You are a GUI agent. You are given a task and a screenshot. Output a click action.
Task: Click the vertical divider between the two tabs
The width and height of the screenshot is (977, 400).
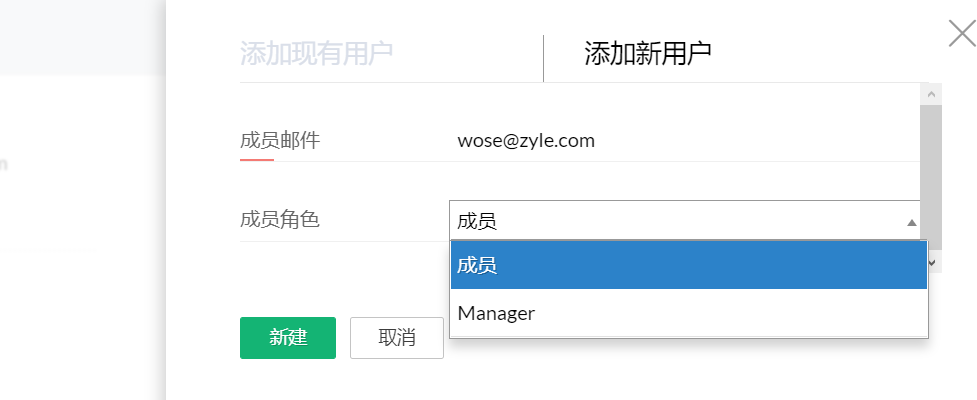543,58
